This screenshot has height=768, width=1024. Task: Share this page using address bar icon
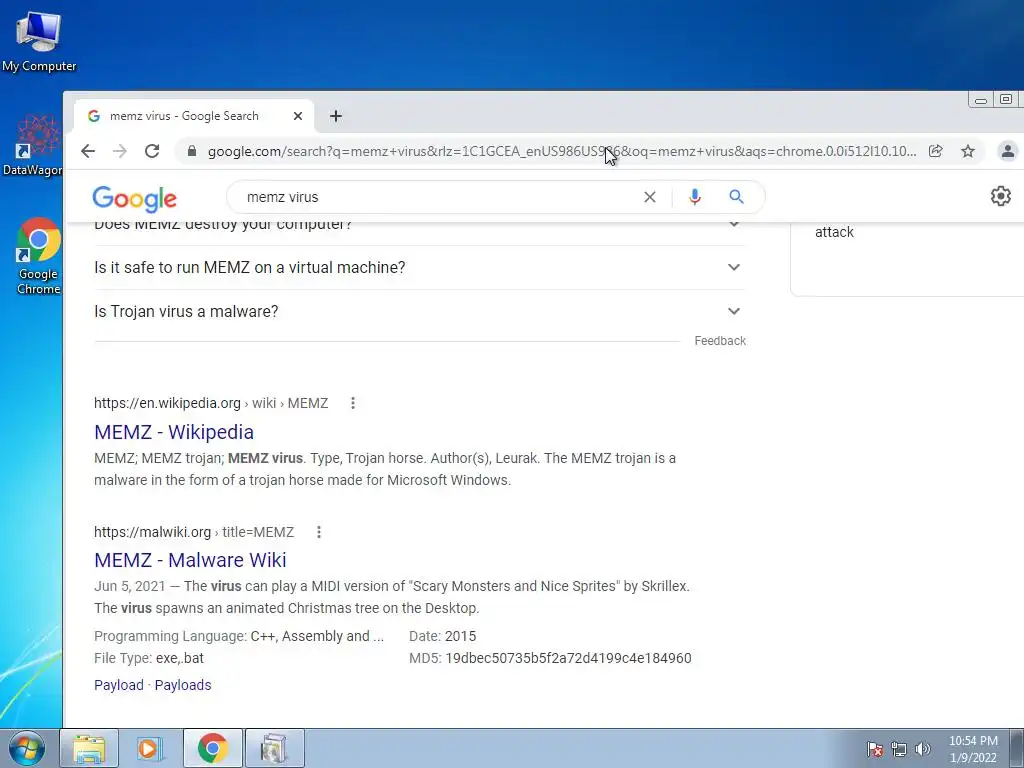936,152
